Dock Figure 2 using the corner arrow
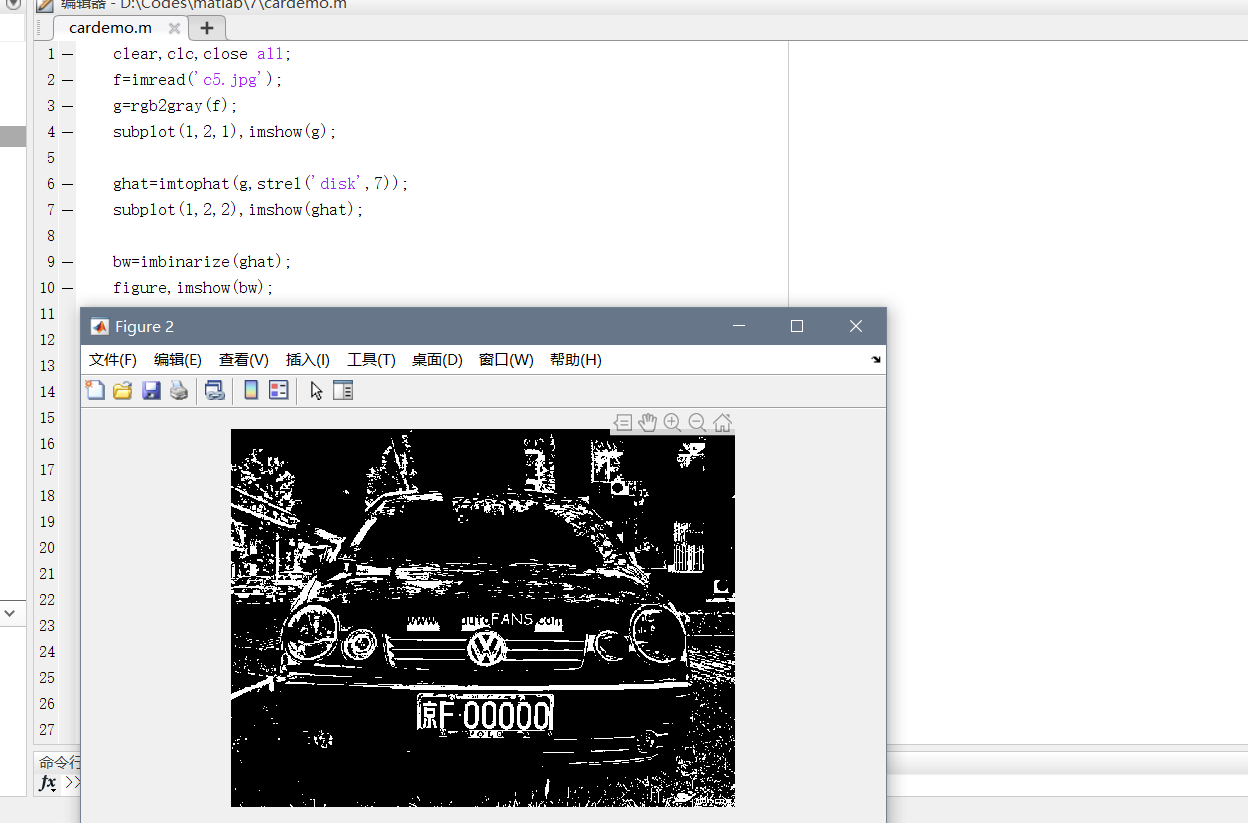 [876, 359]
